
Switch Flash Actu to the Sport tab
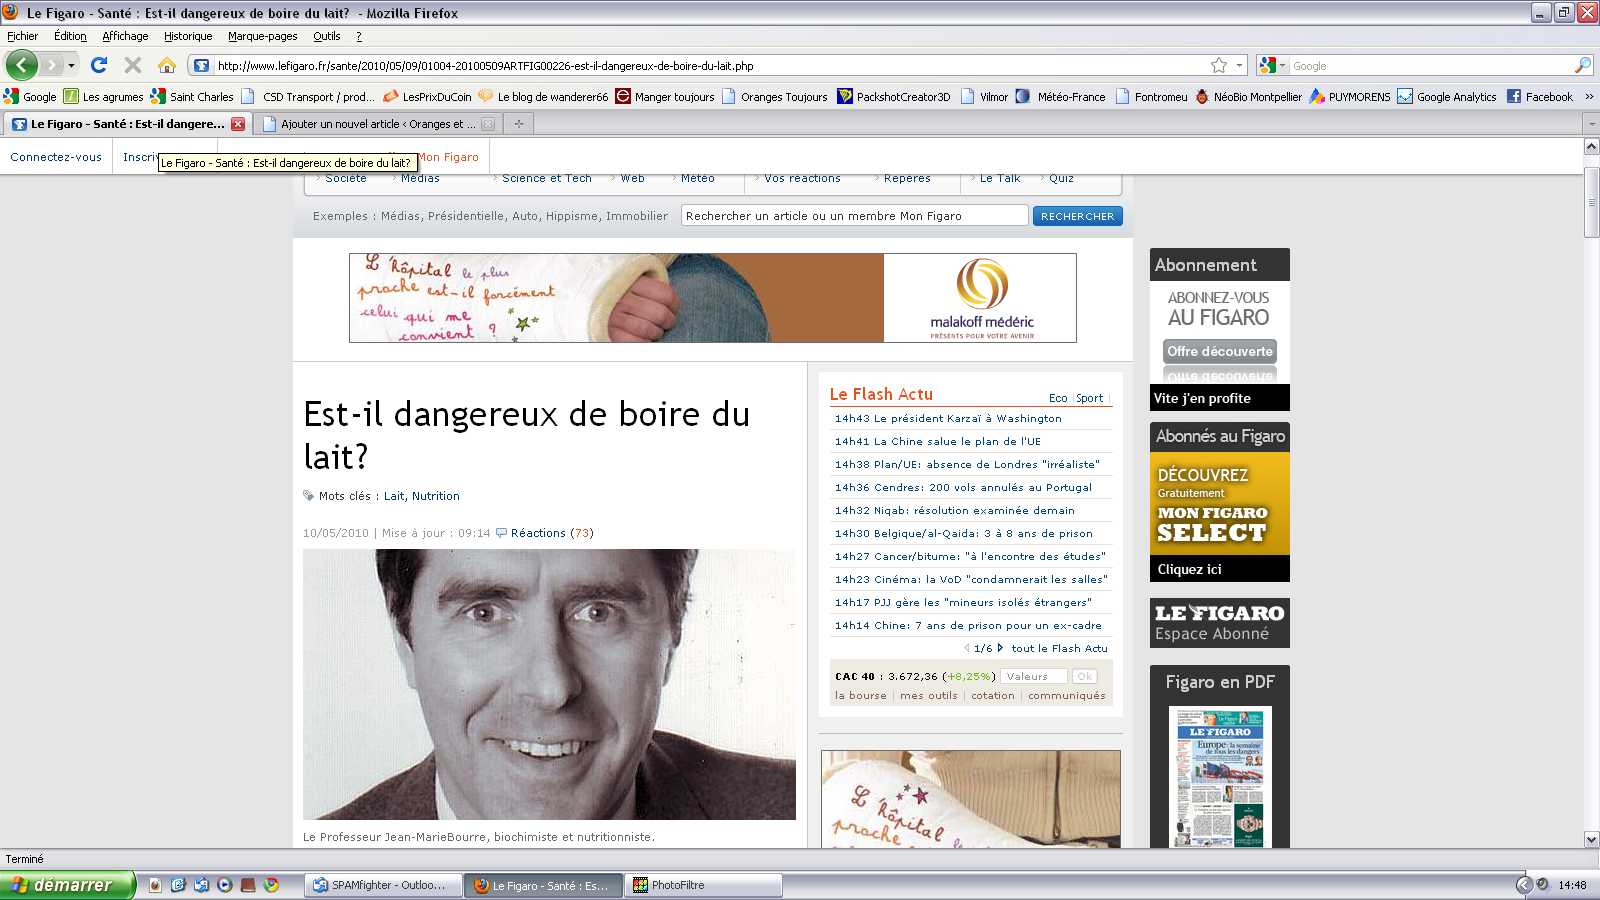[x=1090, y=398]
